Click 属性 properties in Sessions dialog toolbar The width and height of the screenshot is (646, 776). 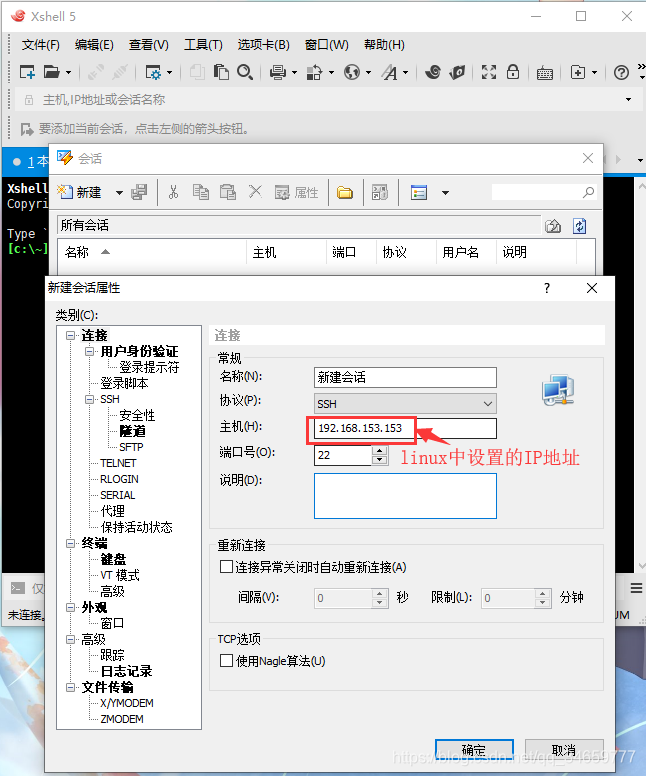[296, 192]
